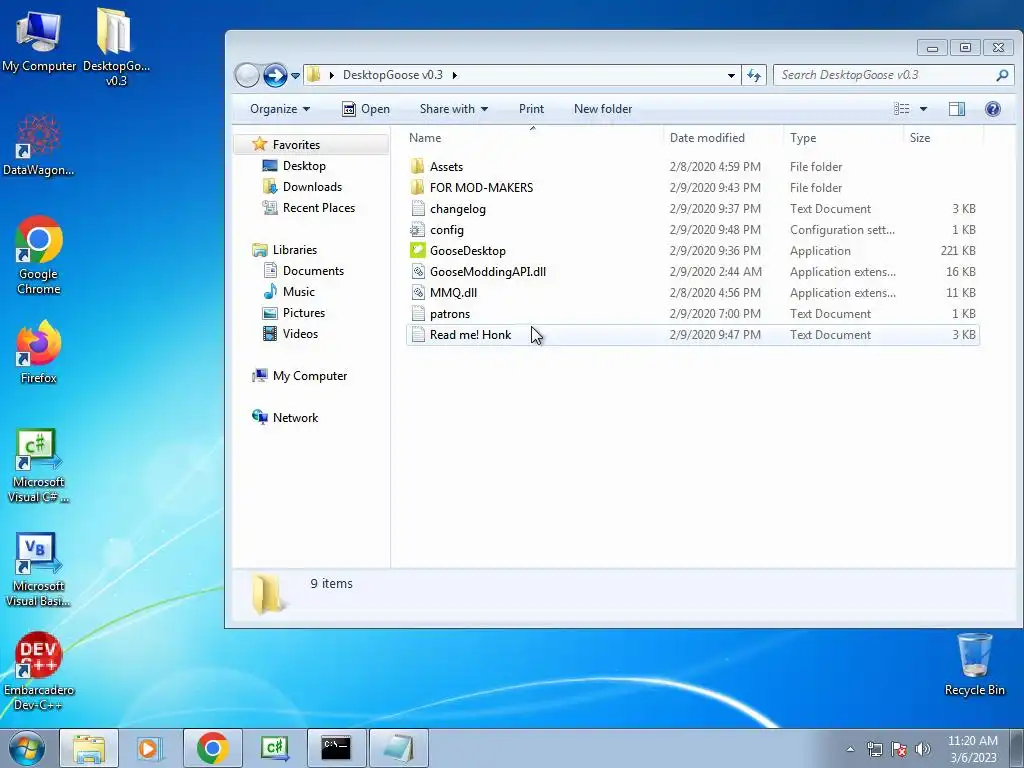Select the GooseModdingAPI.dll file icon

coord(418,272)
